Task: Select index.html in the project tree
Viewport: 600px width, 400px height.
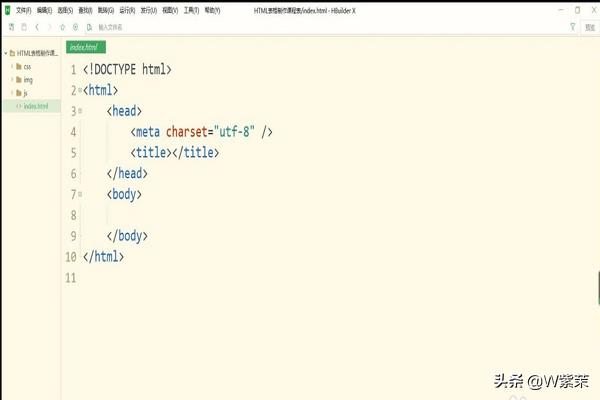Action: (35, 105)
